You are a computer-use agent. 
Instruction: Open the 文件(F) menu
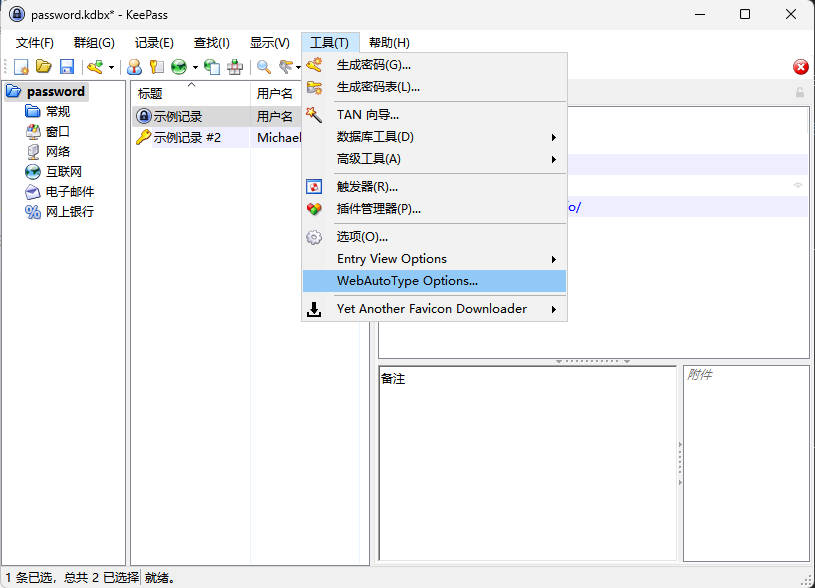click(35, 43)
